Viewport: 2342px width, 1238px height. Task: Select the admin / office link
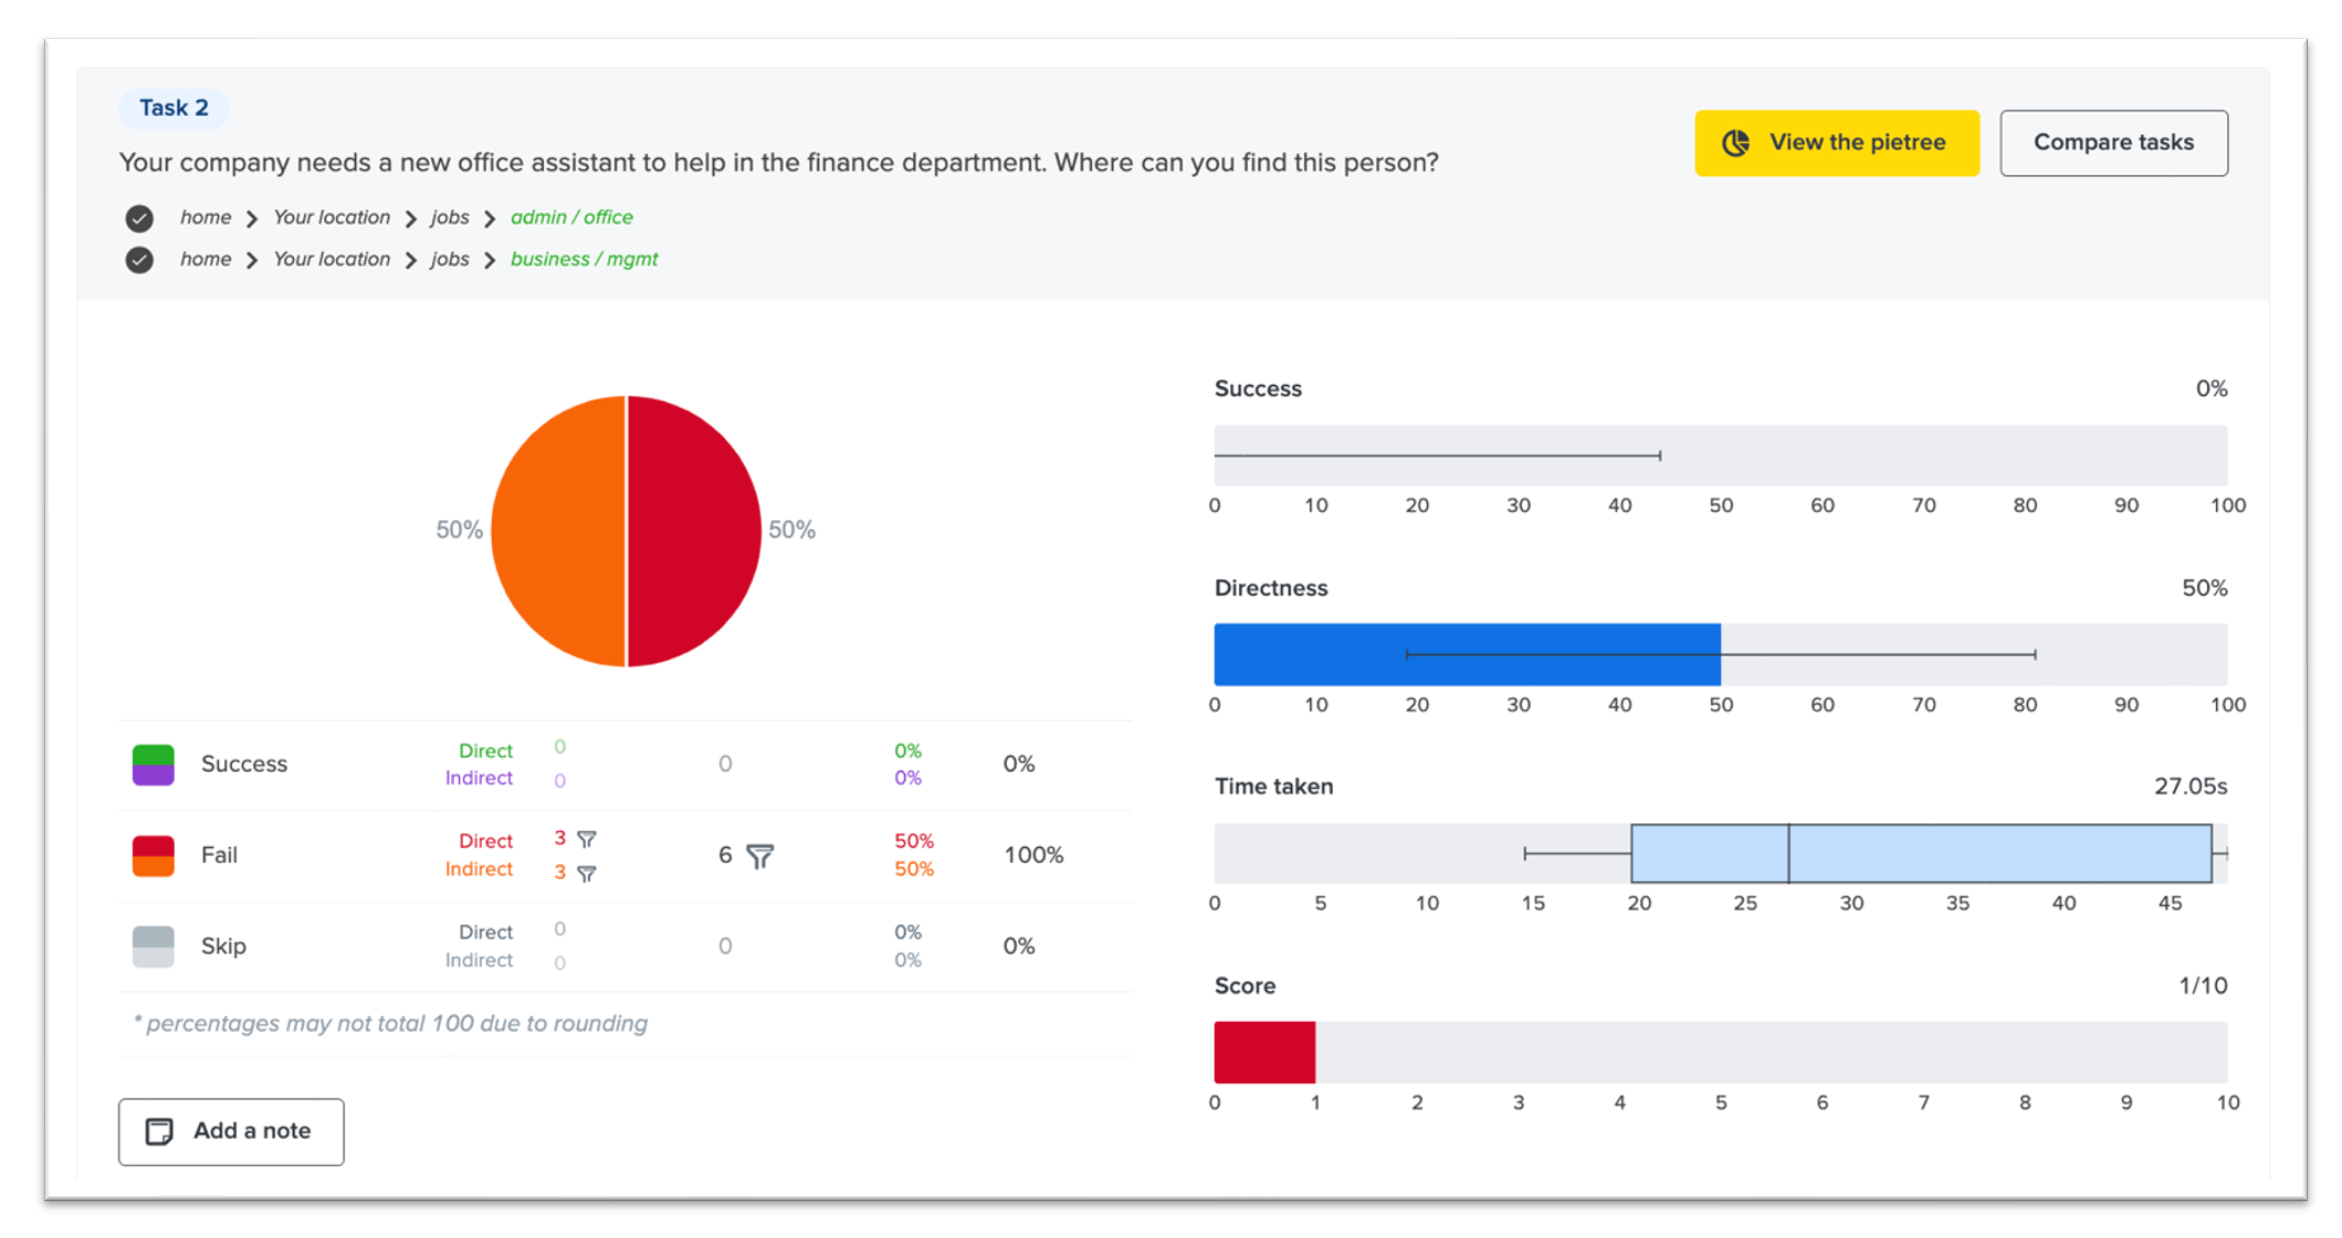coord(571,217)
